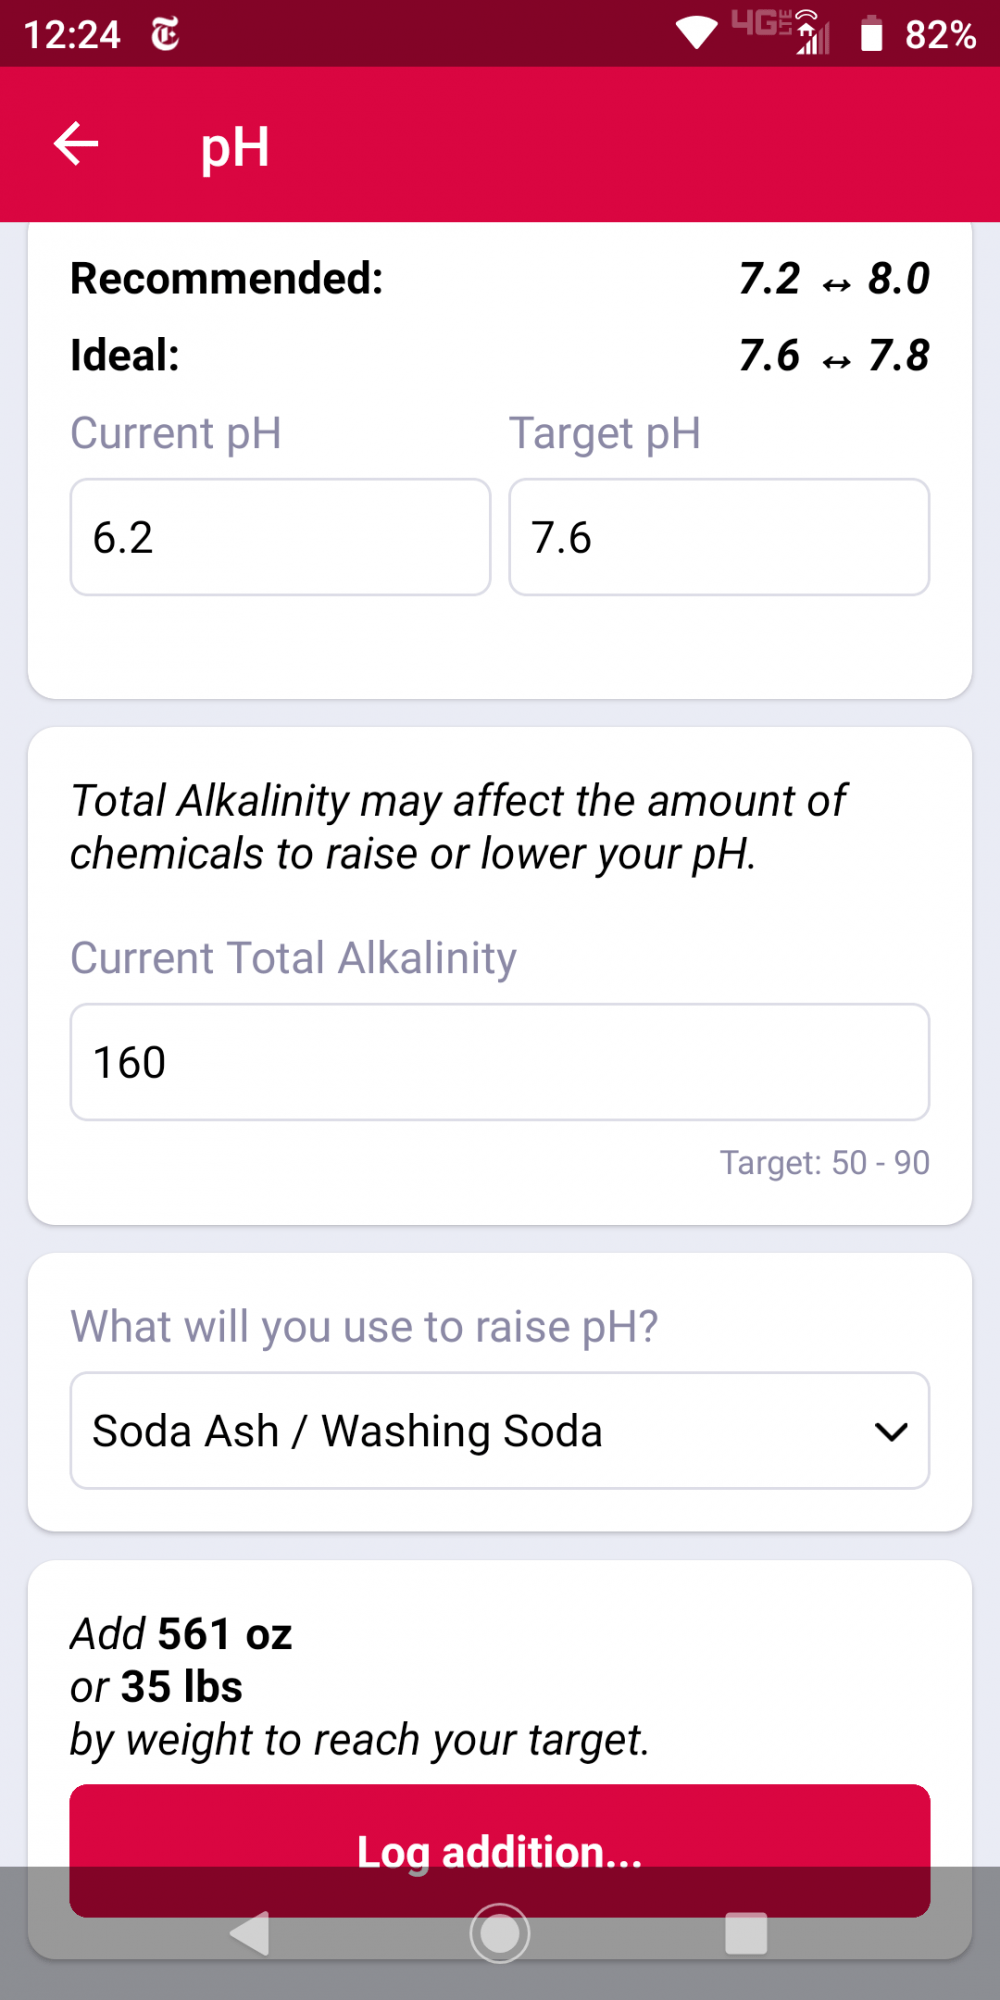This screenshot has width=1000, height=2000.
Task: Open the Soda Ash / Washing Soda dropdown
Action: [x=500, y=1431]
